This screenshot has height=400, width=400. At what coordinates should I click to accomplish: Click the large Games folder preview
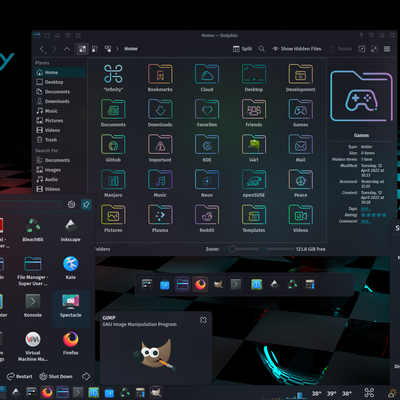point(361,96)
